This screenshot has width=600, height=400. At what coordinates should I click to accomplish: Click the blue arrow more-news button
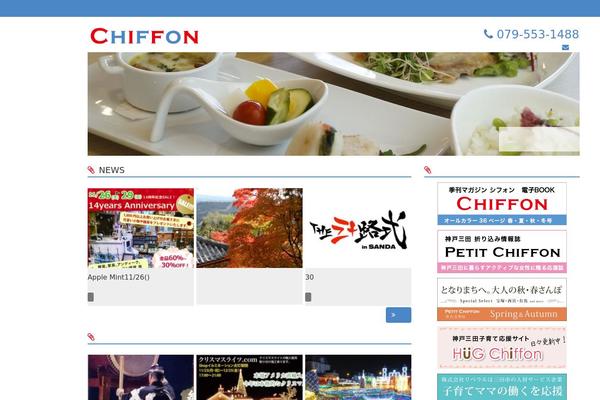click(x=398, y=315)
